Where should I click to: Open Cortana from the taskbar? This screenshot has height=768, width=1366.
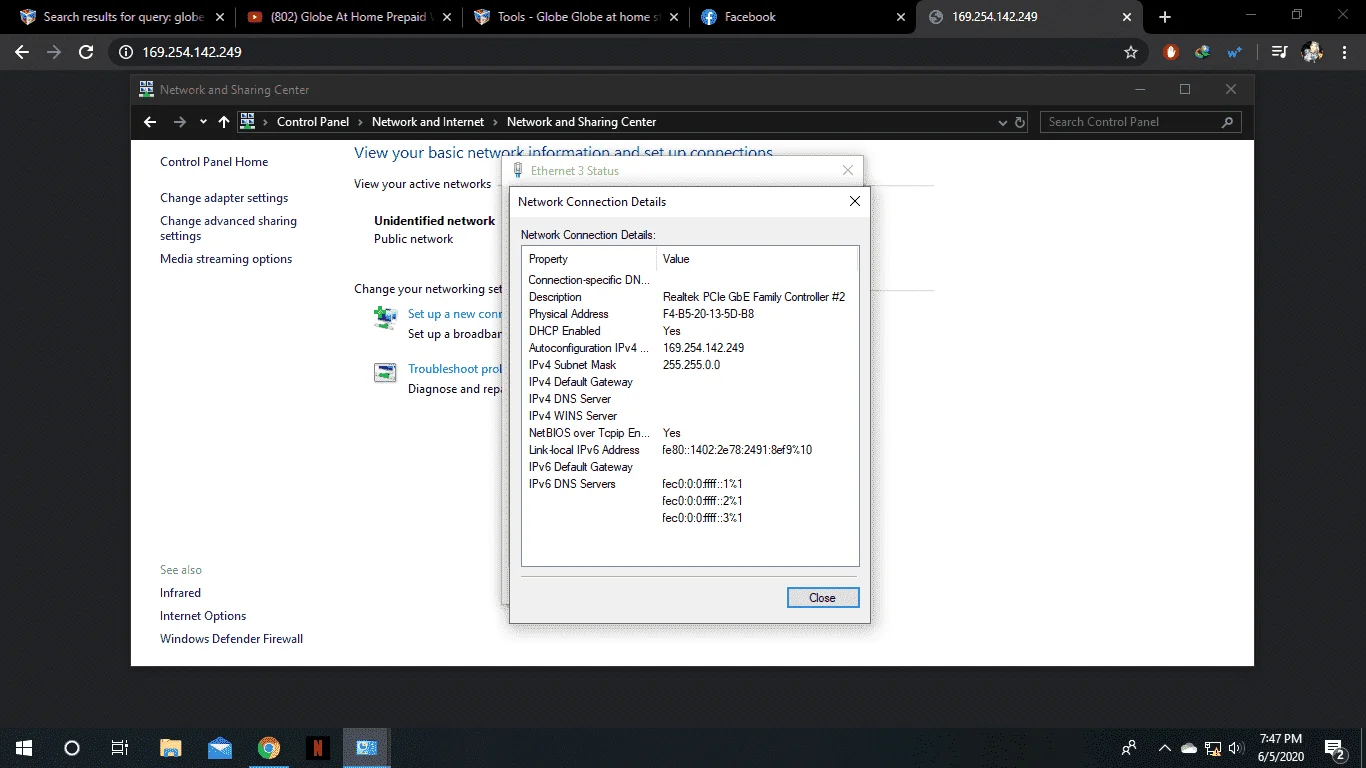[x=71, y=747]
